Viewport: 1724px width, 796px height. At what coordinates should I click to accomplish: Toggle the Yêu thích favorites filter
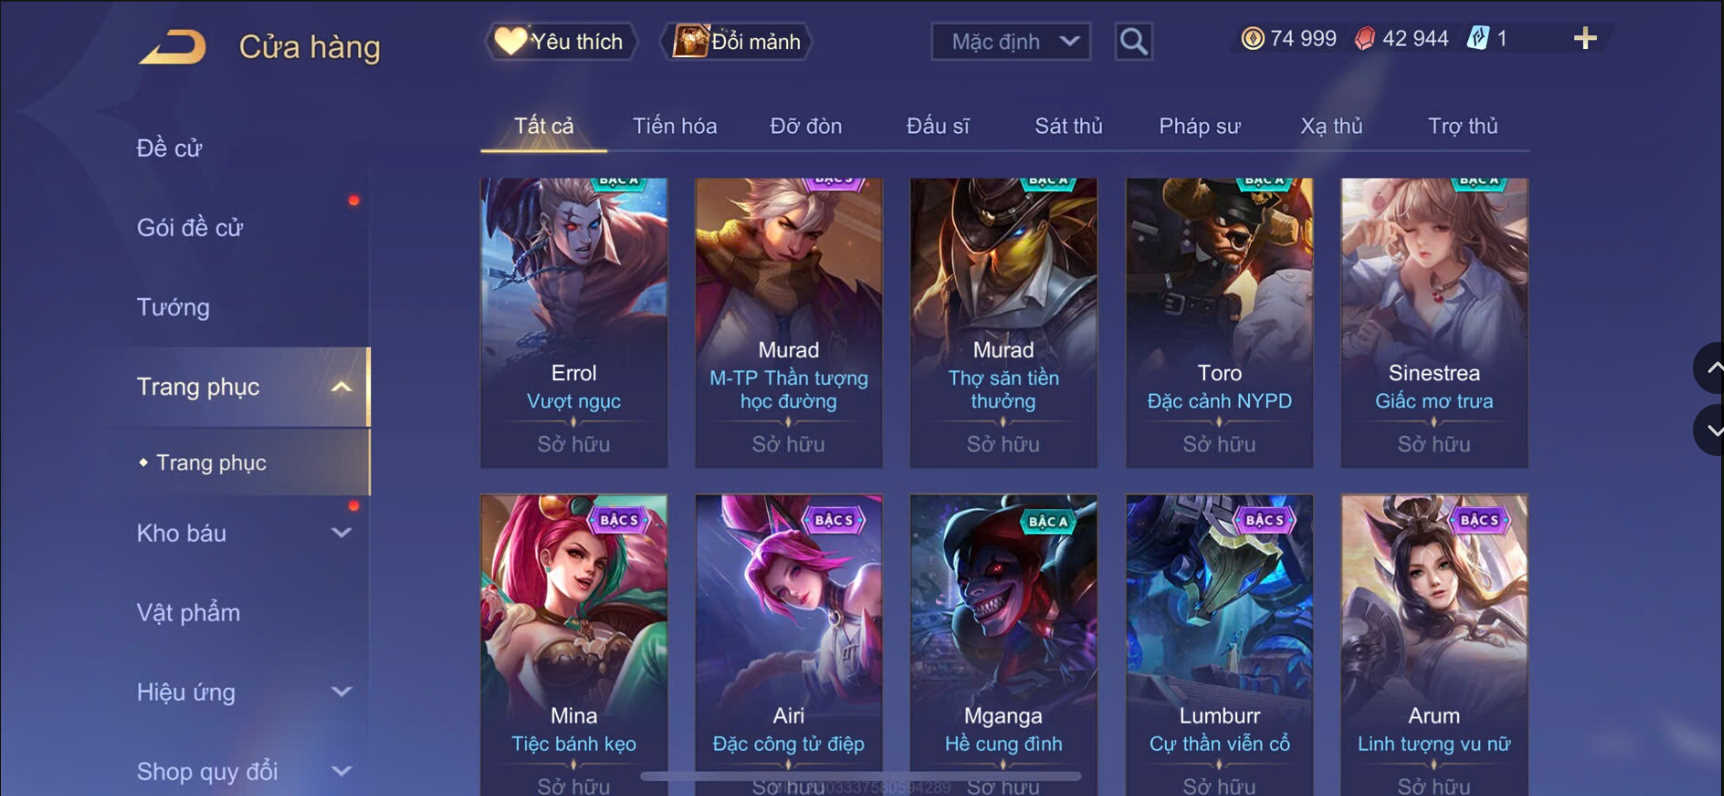pyautogui.click(x=560, y=41)
